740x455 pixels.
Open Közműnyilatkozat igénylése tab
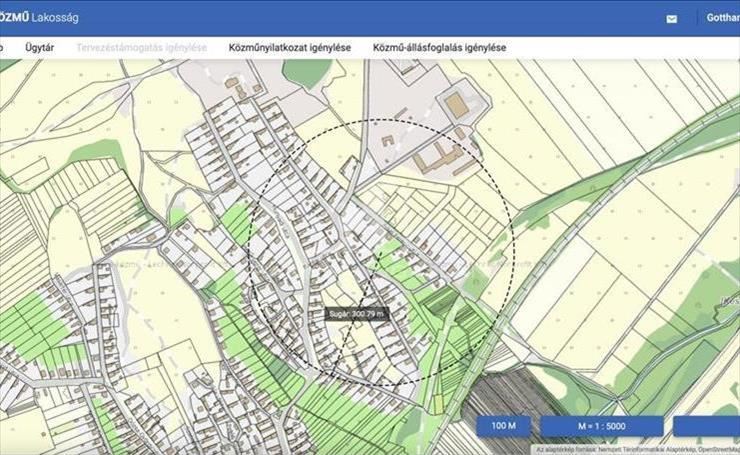[x=289, y=47]
